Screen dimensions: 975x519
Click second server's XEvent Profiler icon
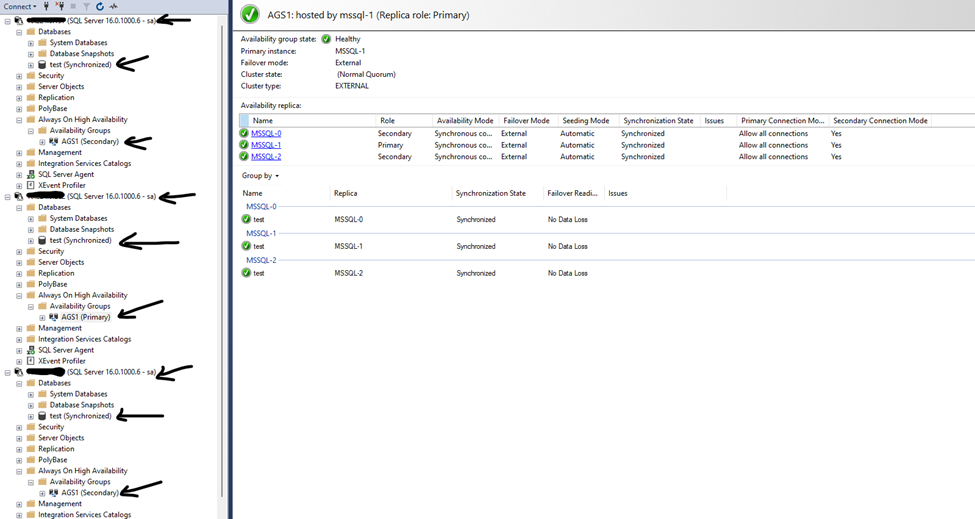tap(30, 361)
